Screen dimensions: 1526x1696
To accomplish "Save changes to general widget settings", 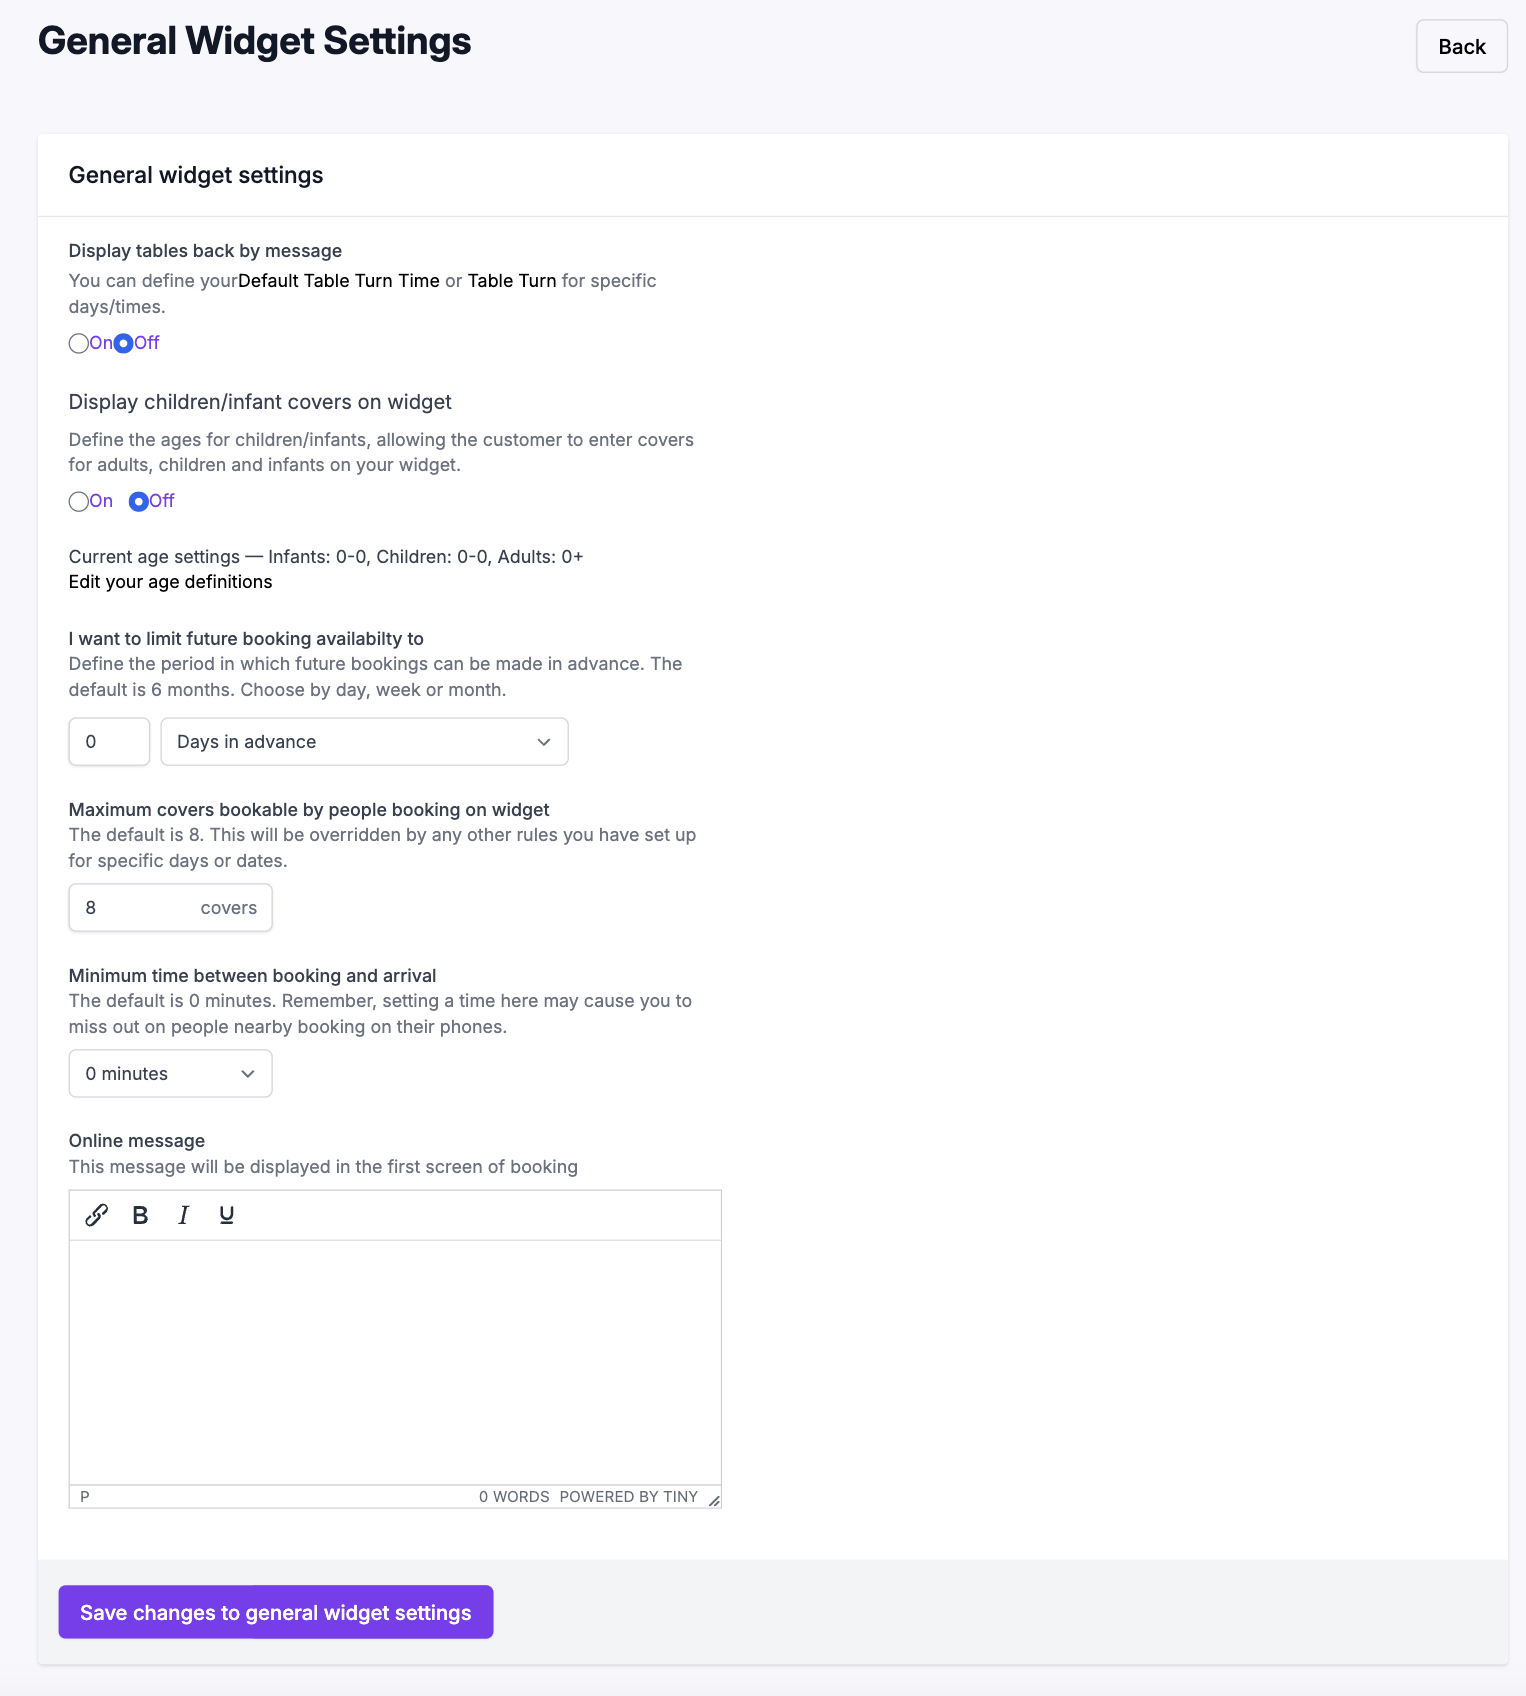I will (276, 1612).
